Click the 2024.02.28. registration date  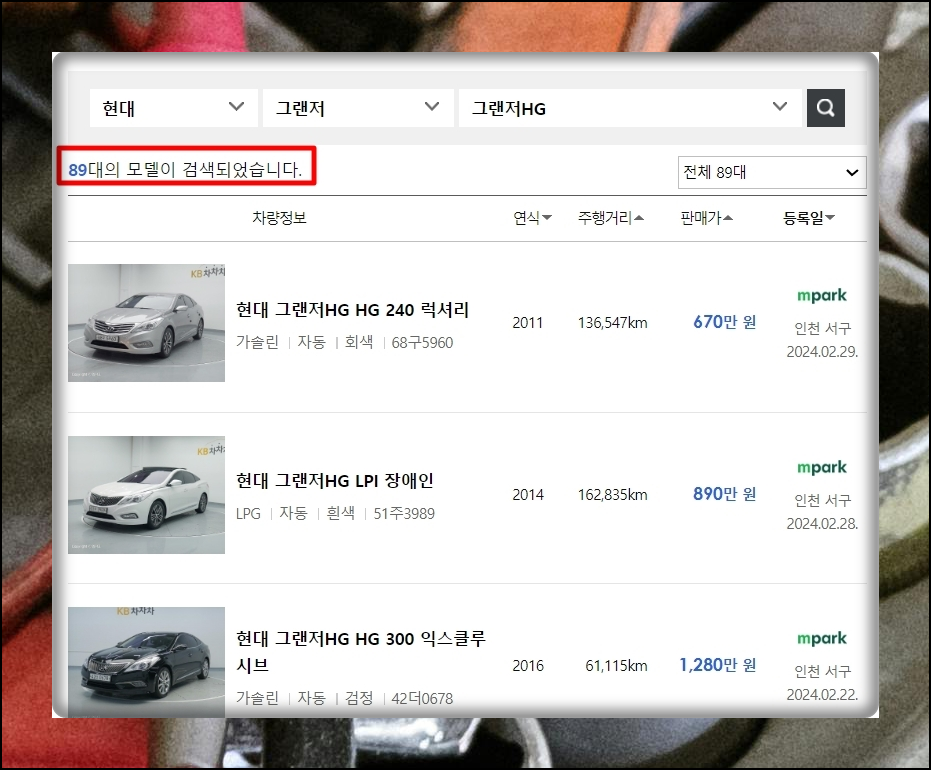click(822, 524)
